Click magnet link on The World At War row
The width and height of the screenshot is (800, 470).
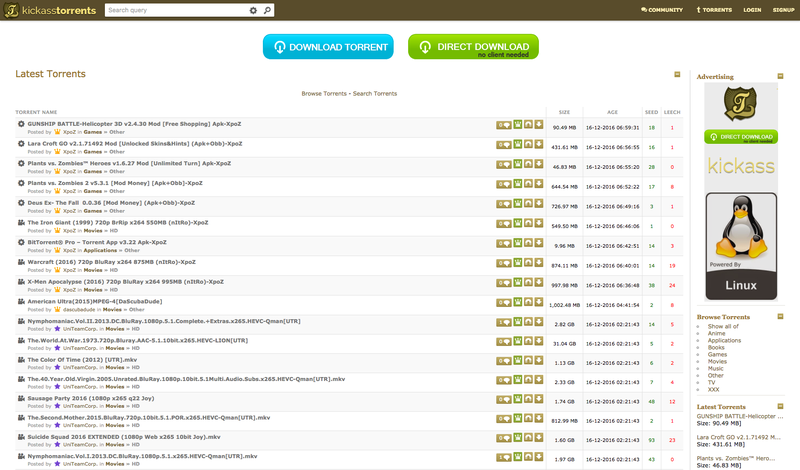pyautogui.click(x=529, y=341)
